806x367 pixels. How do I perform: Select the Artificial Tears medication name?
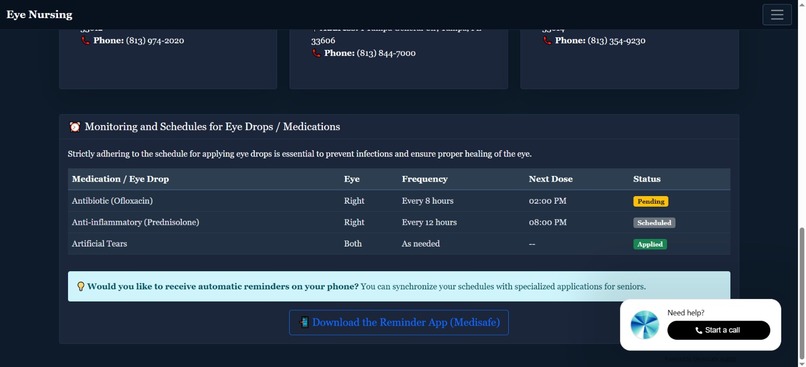(99, 244)
